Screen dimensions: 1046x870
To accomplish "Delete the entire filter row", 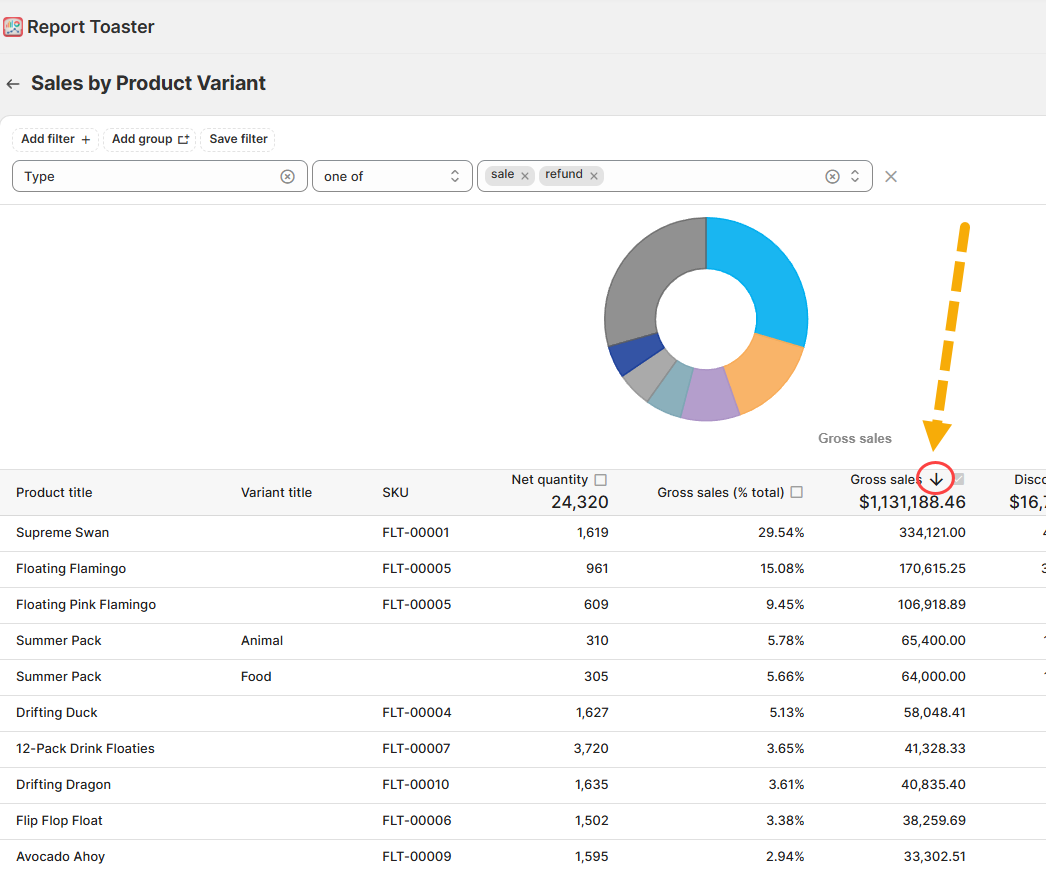I will (x=891, y=176).
